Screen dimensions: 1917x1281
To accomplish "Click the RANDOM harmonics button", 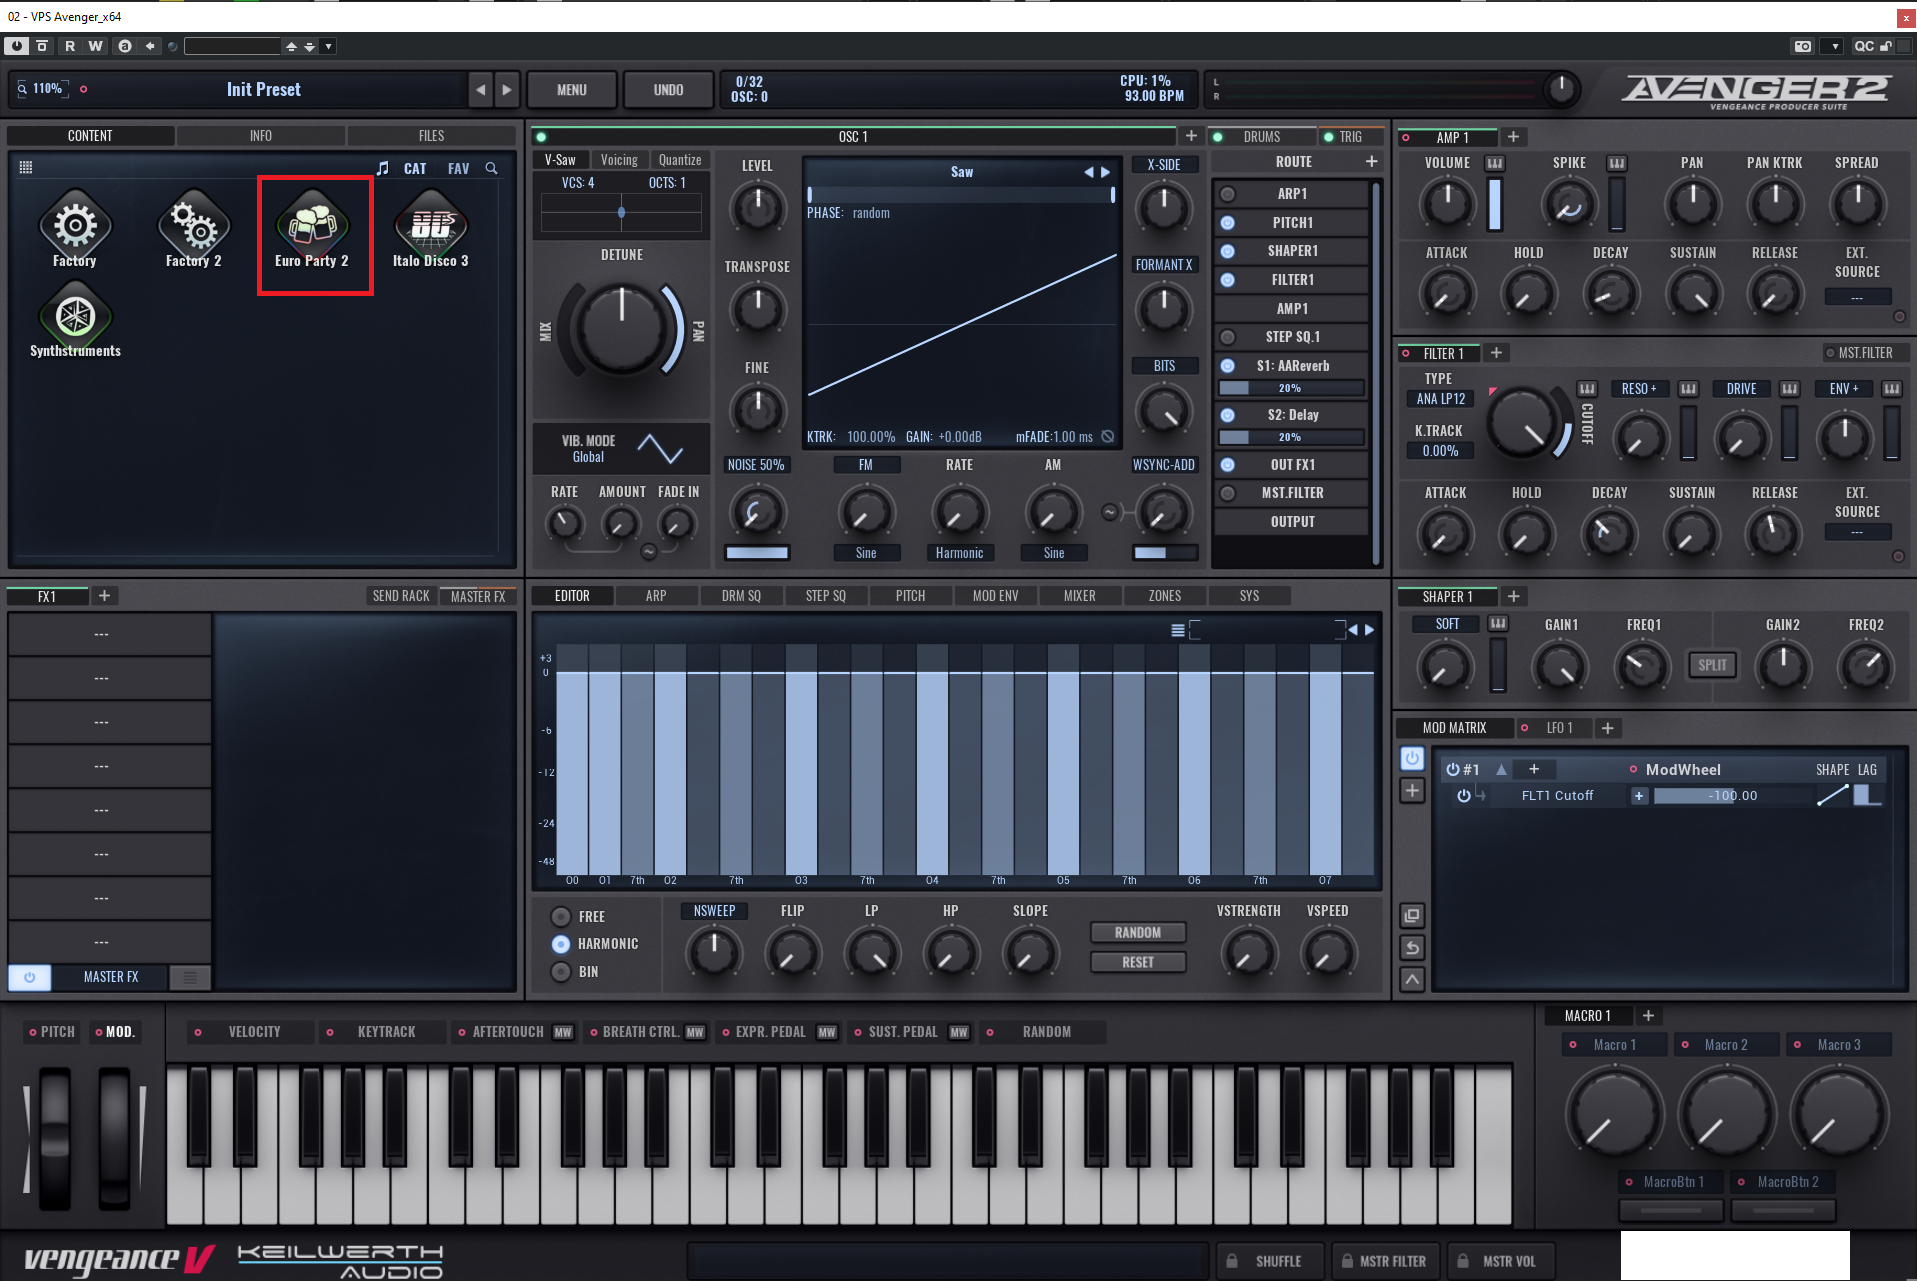I will tap(1138, 933).
